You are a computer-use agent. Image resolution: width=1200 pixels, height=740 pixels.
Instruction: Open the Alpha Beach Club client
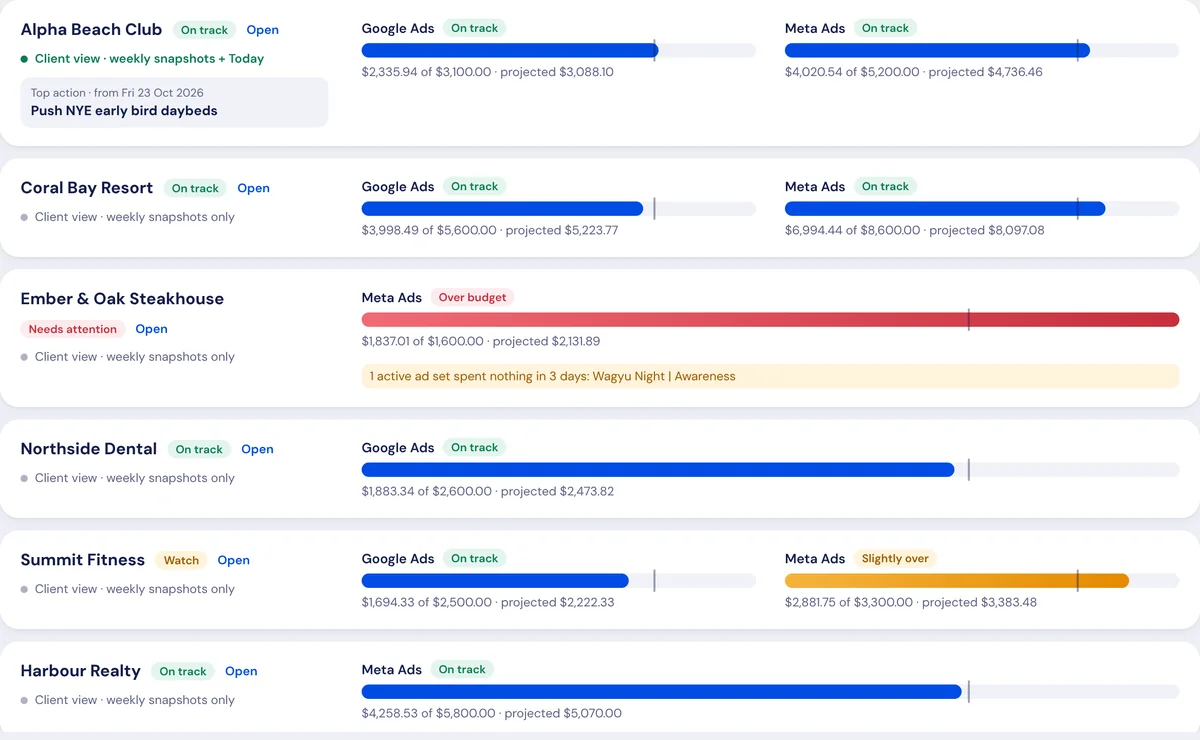[262, 30]
